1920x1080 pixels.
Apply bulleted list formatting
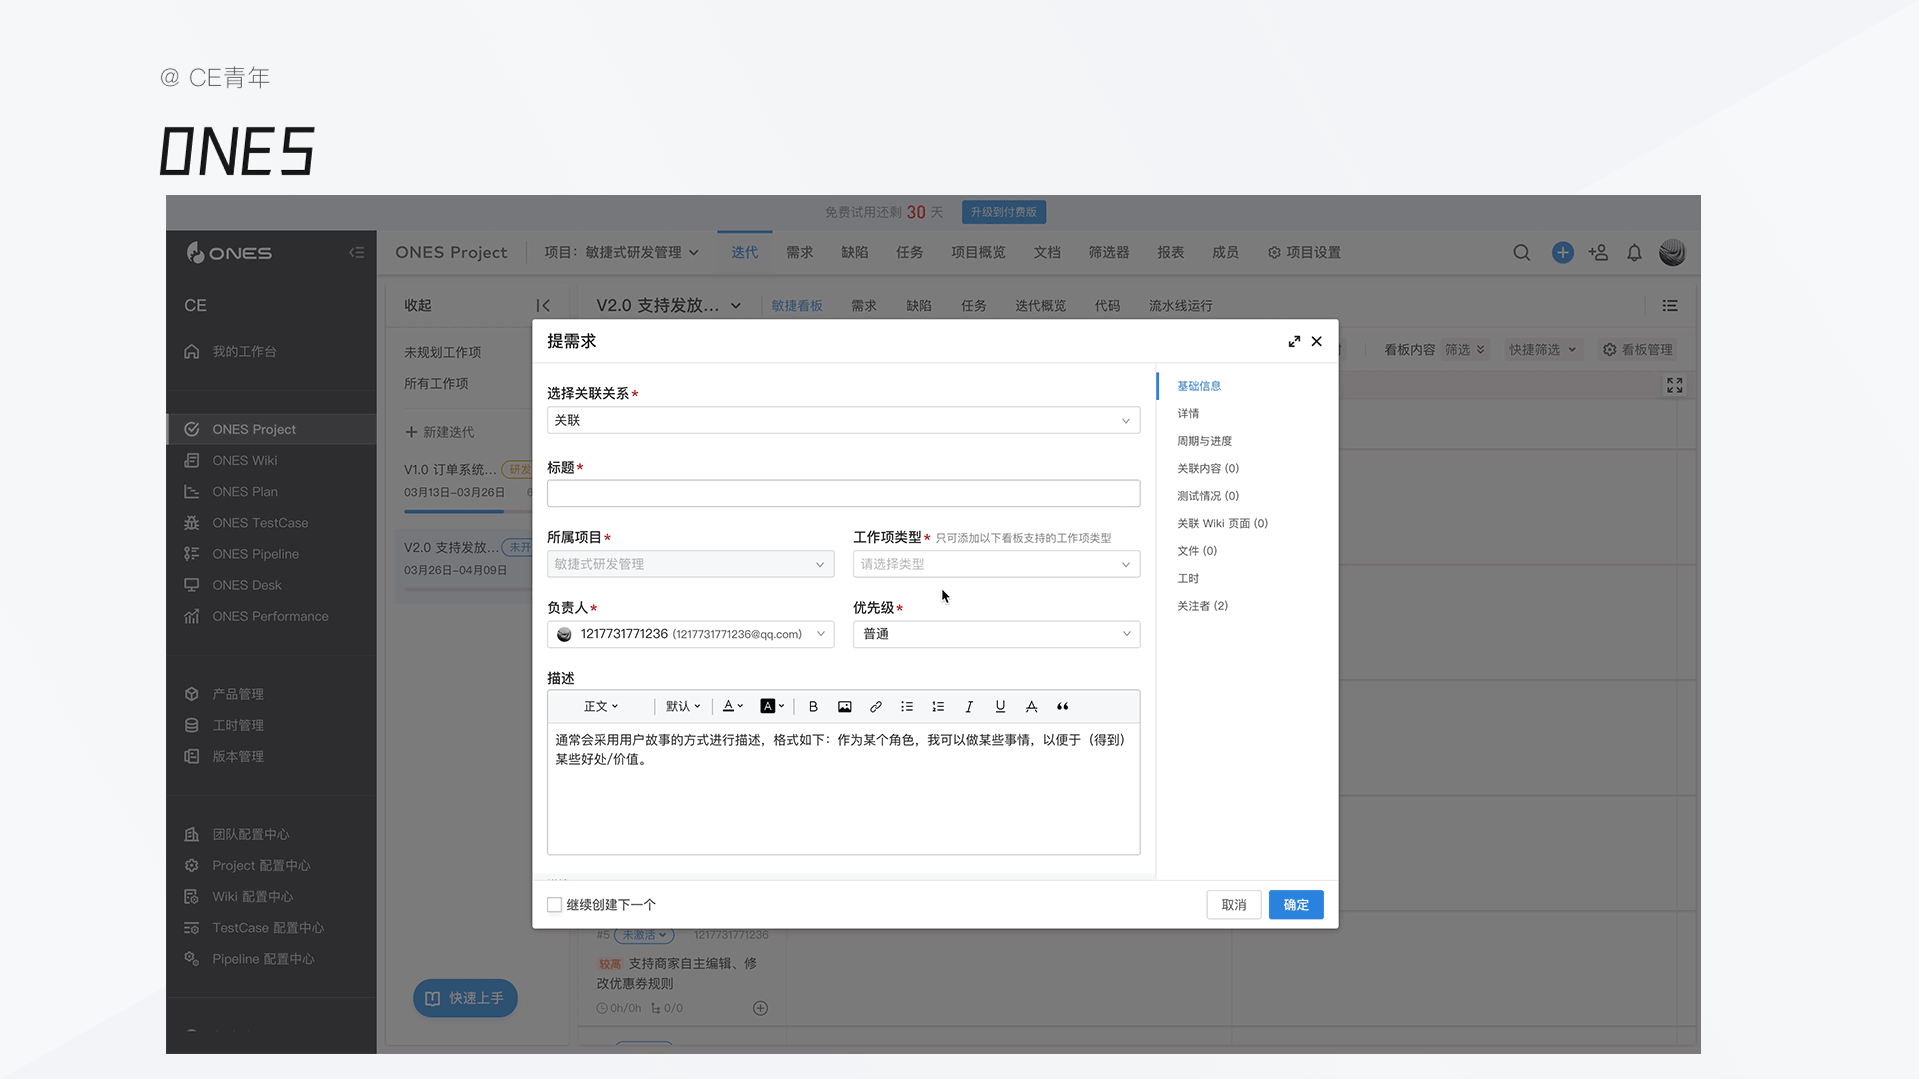[x=906, y=707]
